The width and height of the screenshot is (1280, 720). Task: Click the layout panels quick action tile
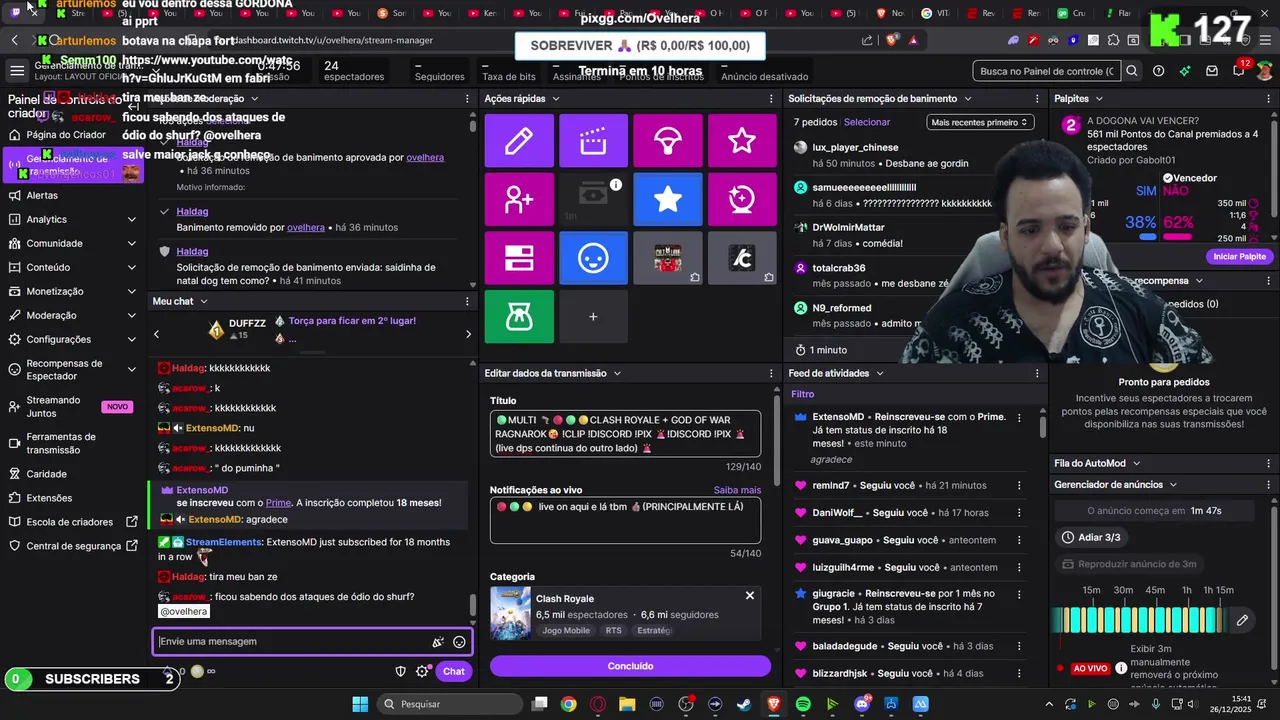(519, 258)
